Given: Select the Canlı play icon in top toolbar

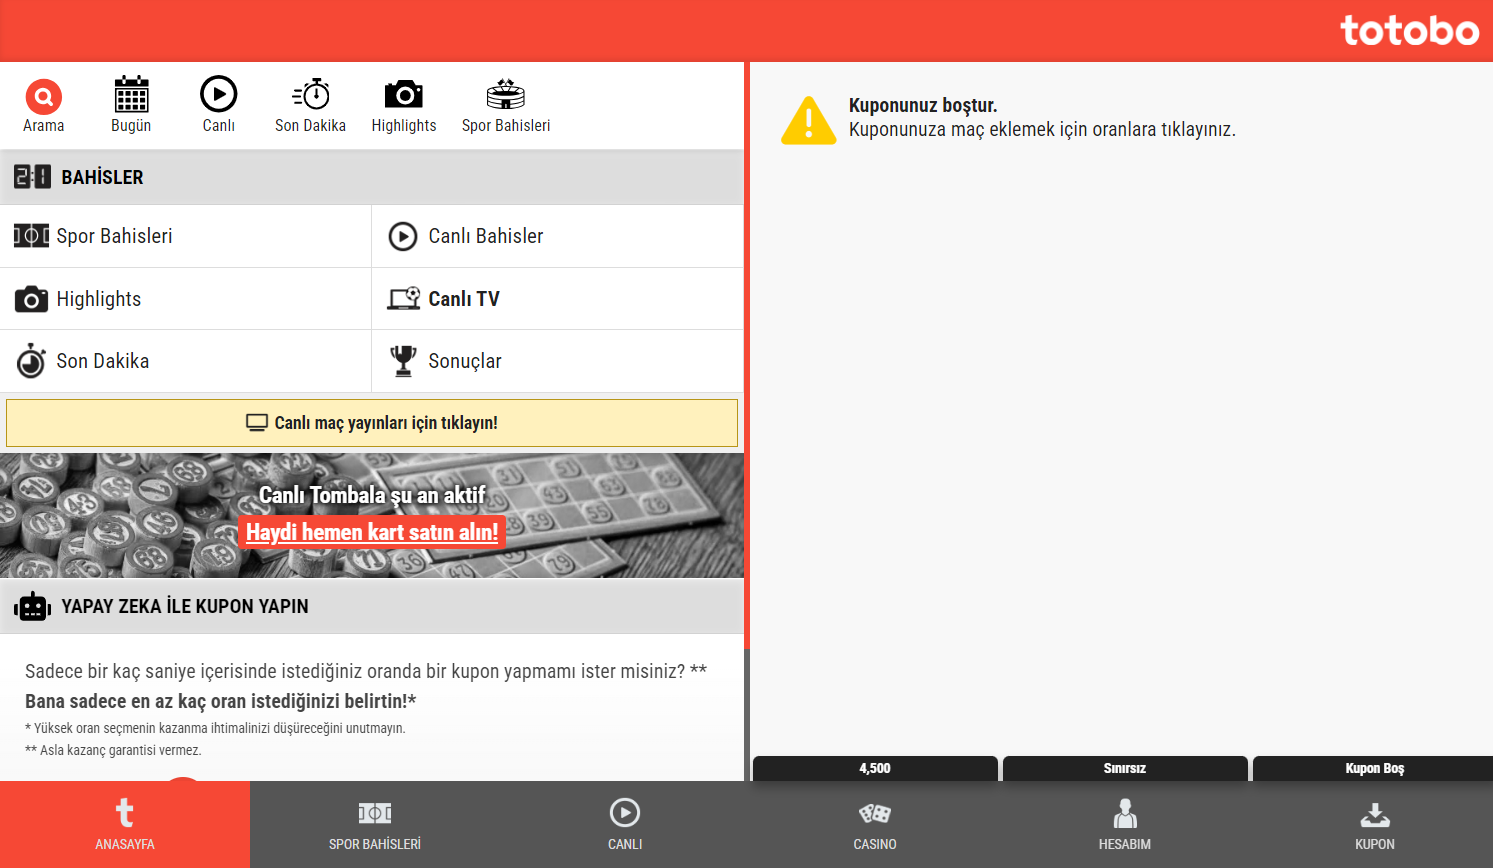Looking at the screenshot, I should tap(218, 95).
